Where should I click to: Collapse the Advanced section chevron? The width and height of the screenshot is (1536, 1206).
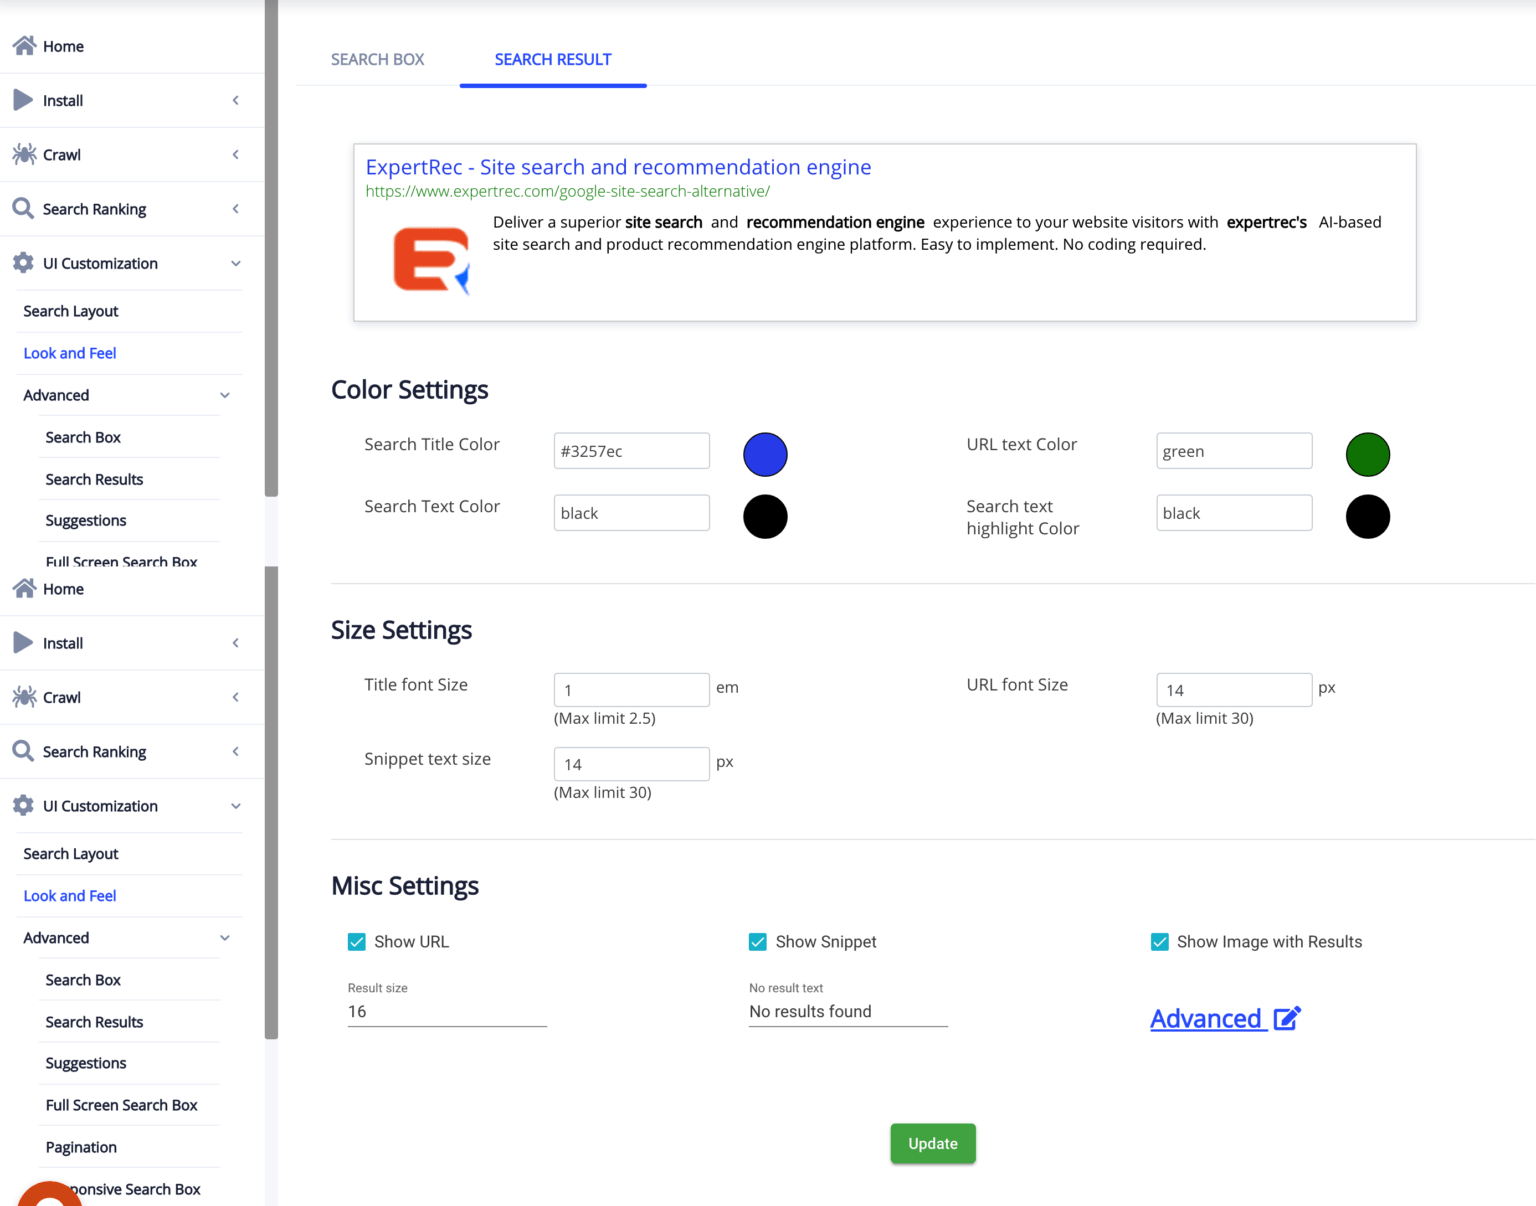point(225,395)
